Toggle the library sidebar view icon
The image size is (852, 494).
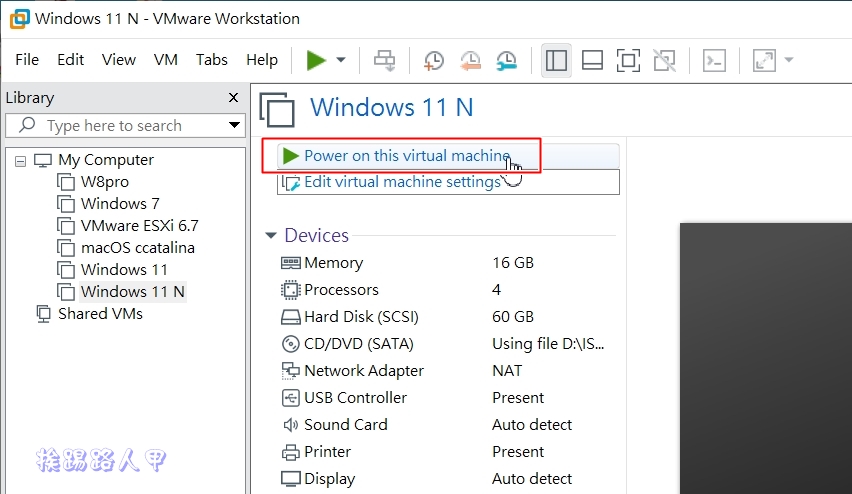point(556,60)
